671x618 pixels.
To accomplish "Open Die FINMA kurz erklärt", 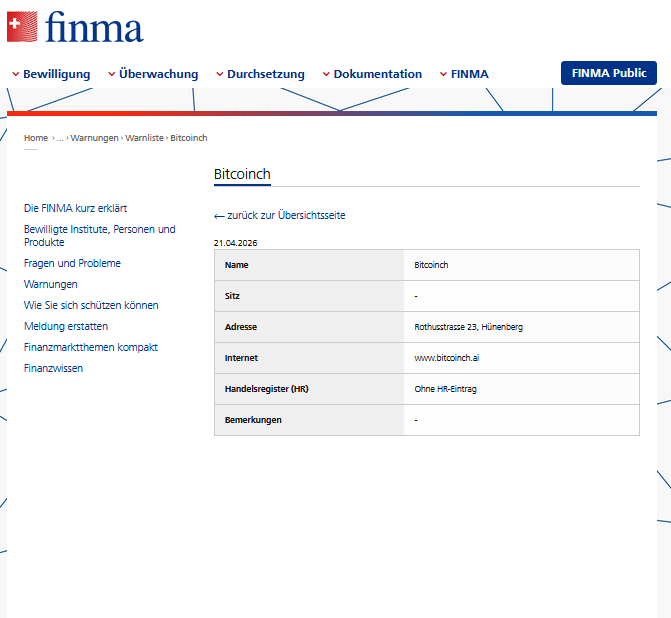I will point(75,208).
